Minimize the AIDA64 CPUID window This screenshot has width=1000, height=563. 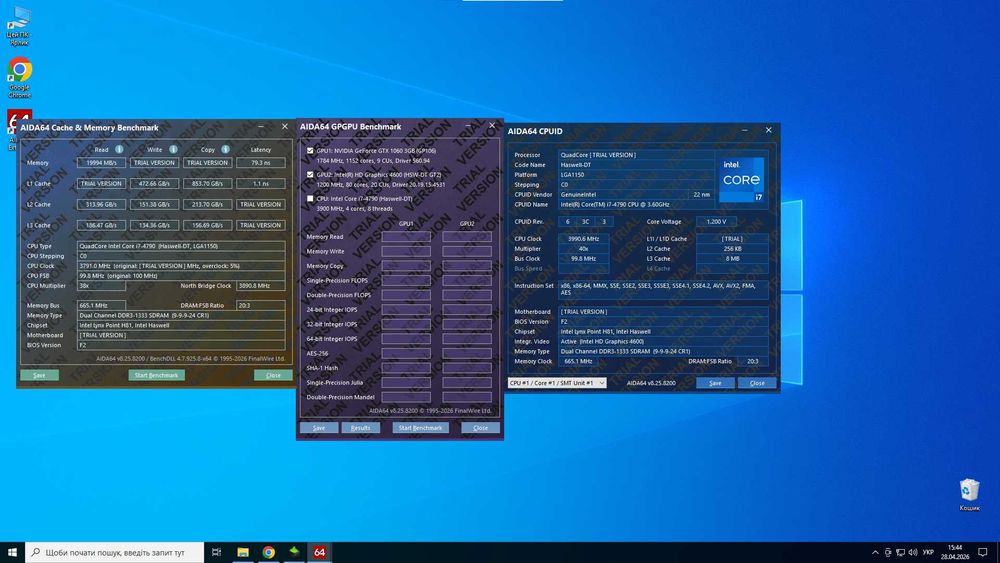(x=744, y=130)
